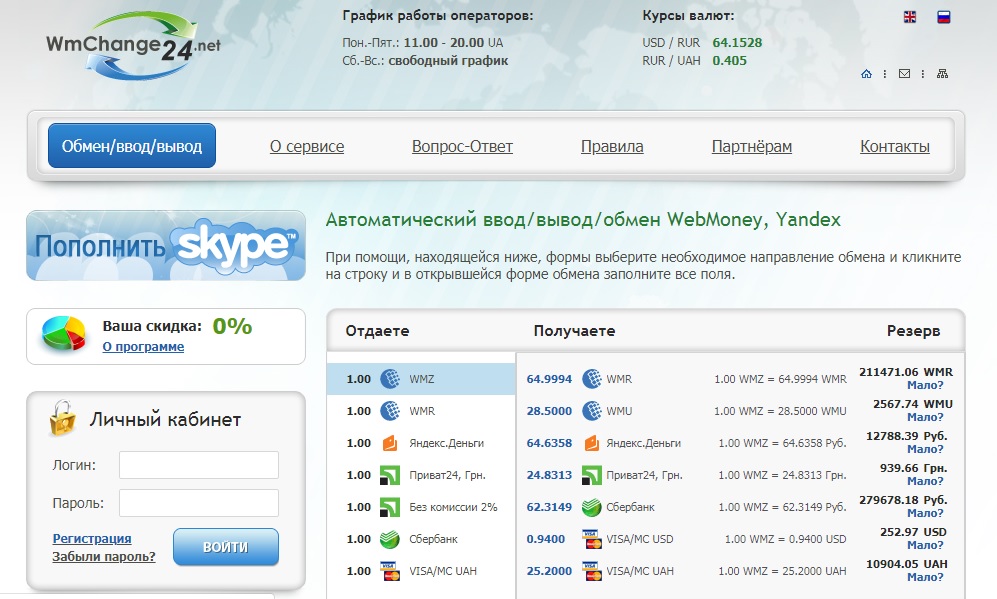Select Без комиссии 2% in Отдаете list
Screen dimensions: 997x599
point(453,507)
